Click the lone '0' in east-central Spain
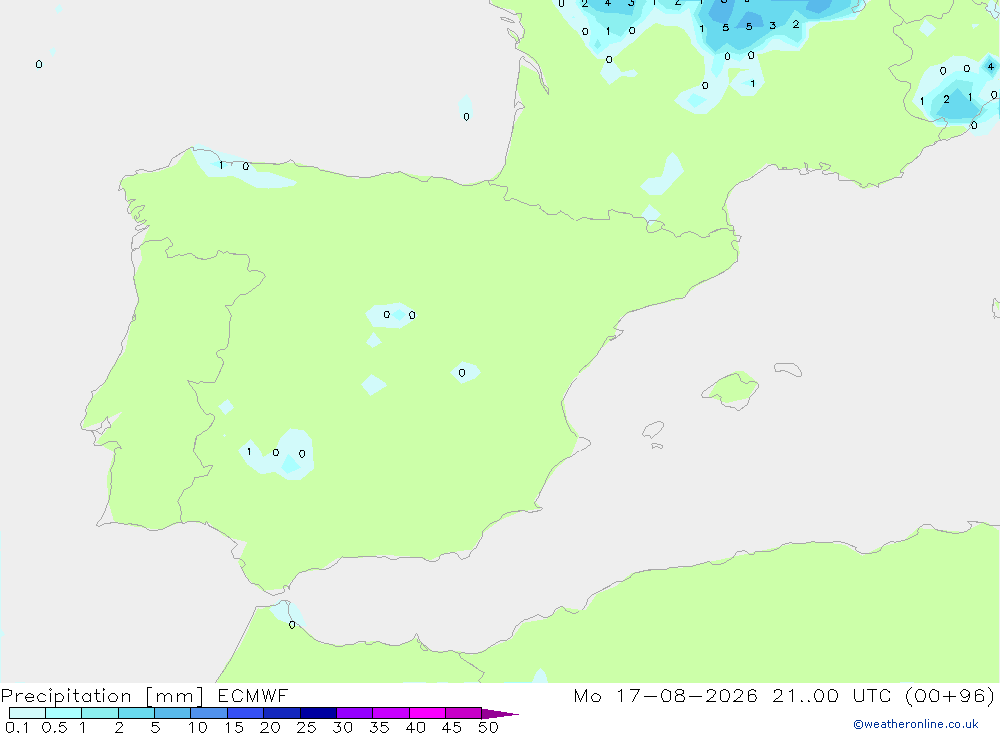Screen dimensions: 1000x733 [462, 373]
